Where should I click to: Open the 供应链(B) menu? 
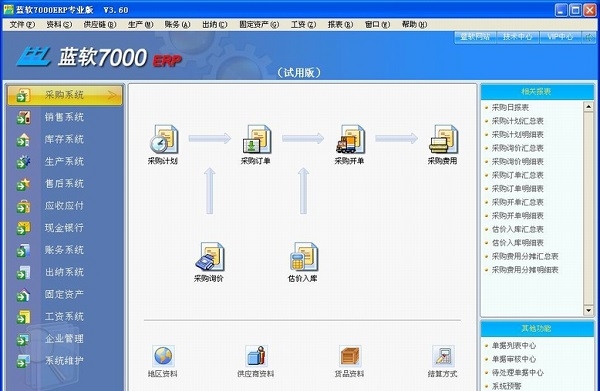pos(100,24)
